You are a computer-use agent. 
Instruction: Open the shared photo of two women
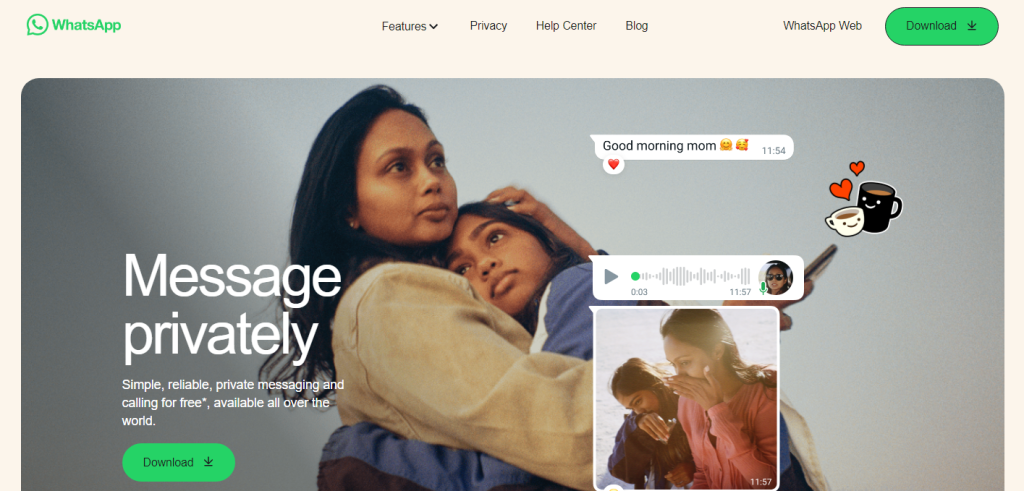[x=687, y=398]
